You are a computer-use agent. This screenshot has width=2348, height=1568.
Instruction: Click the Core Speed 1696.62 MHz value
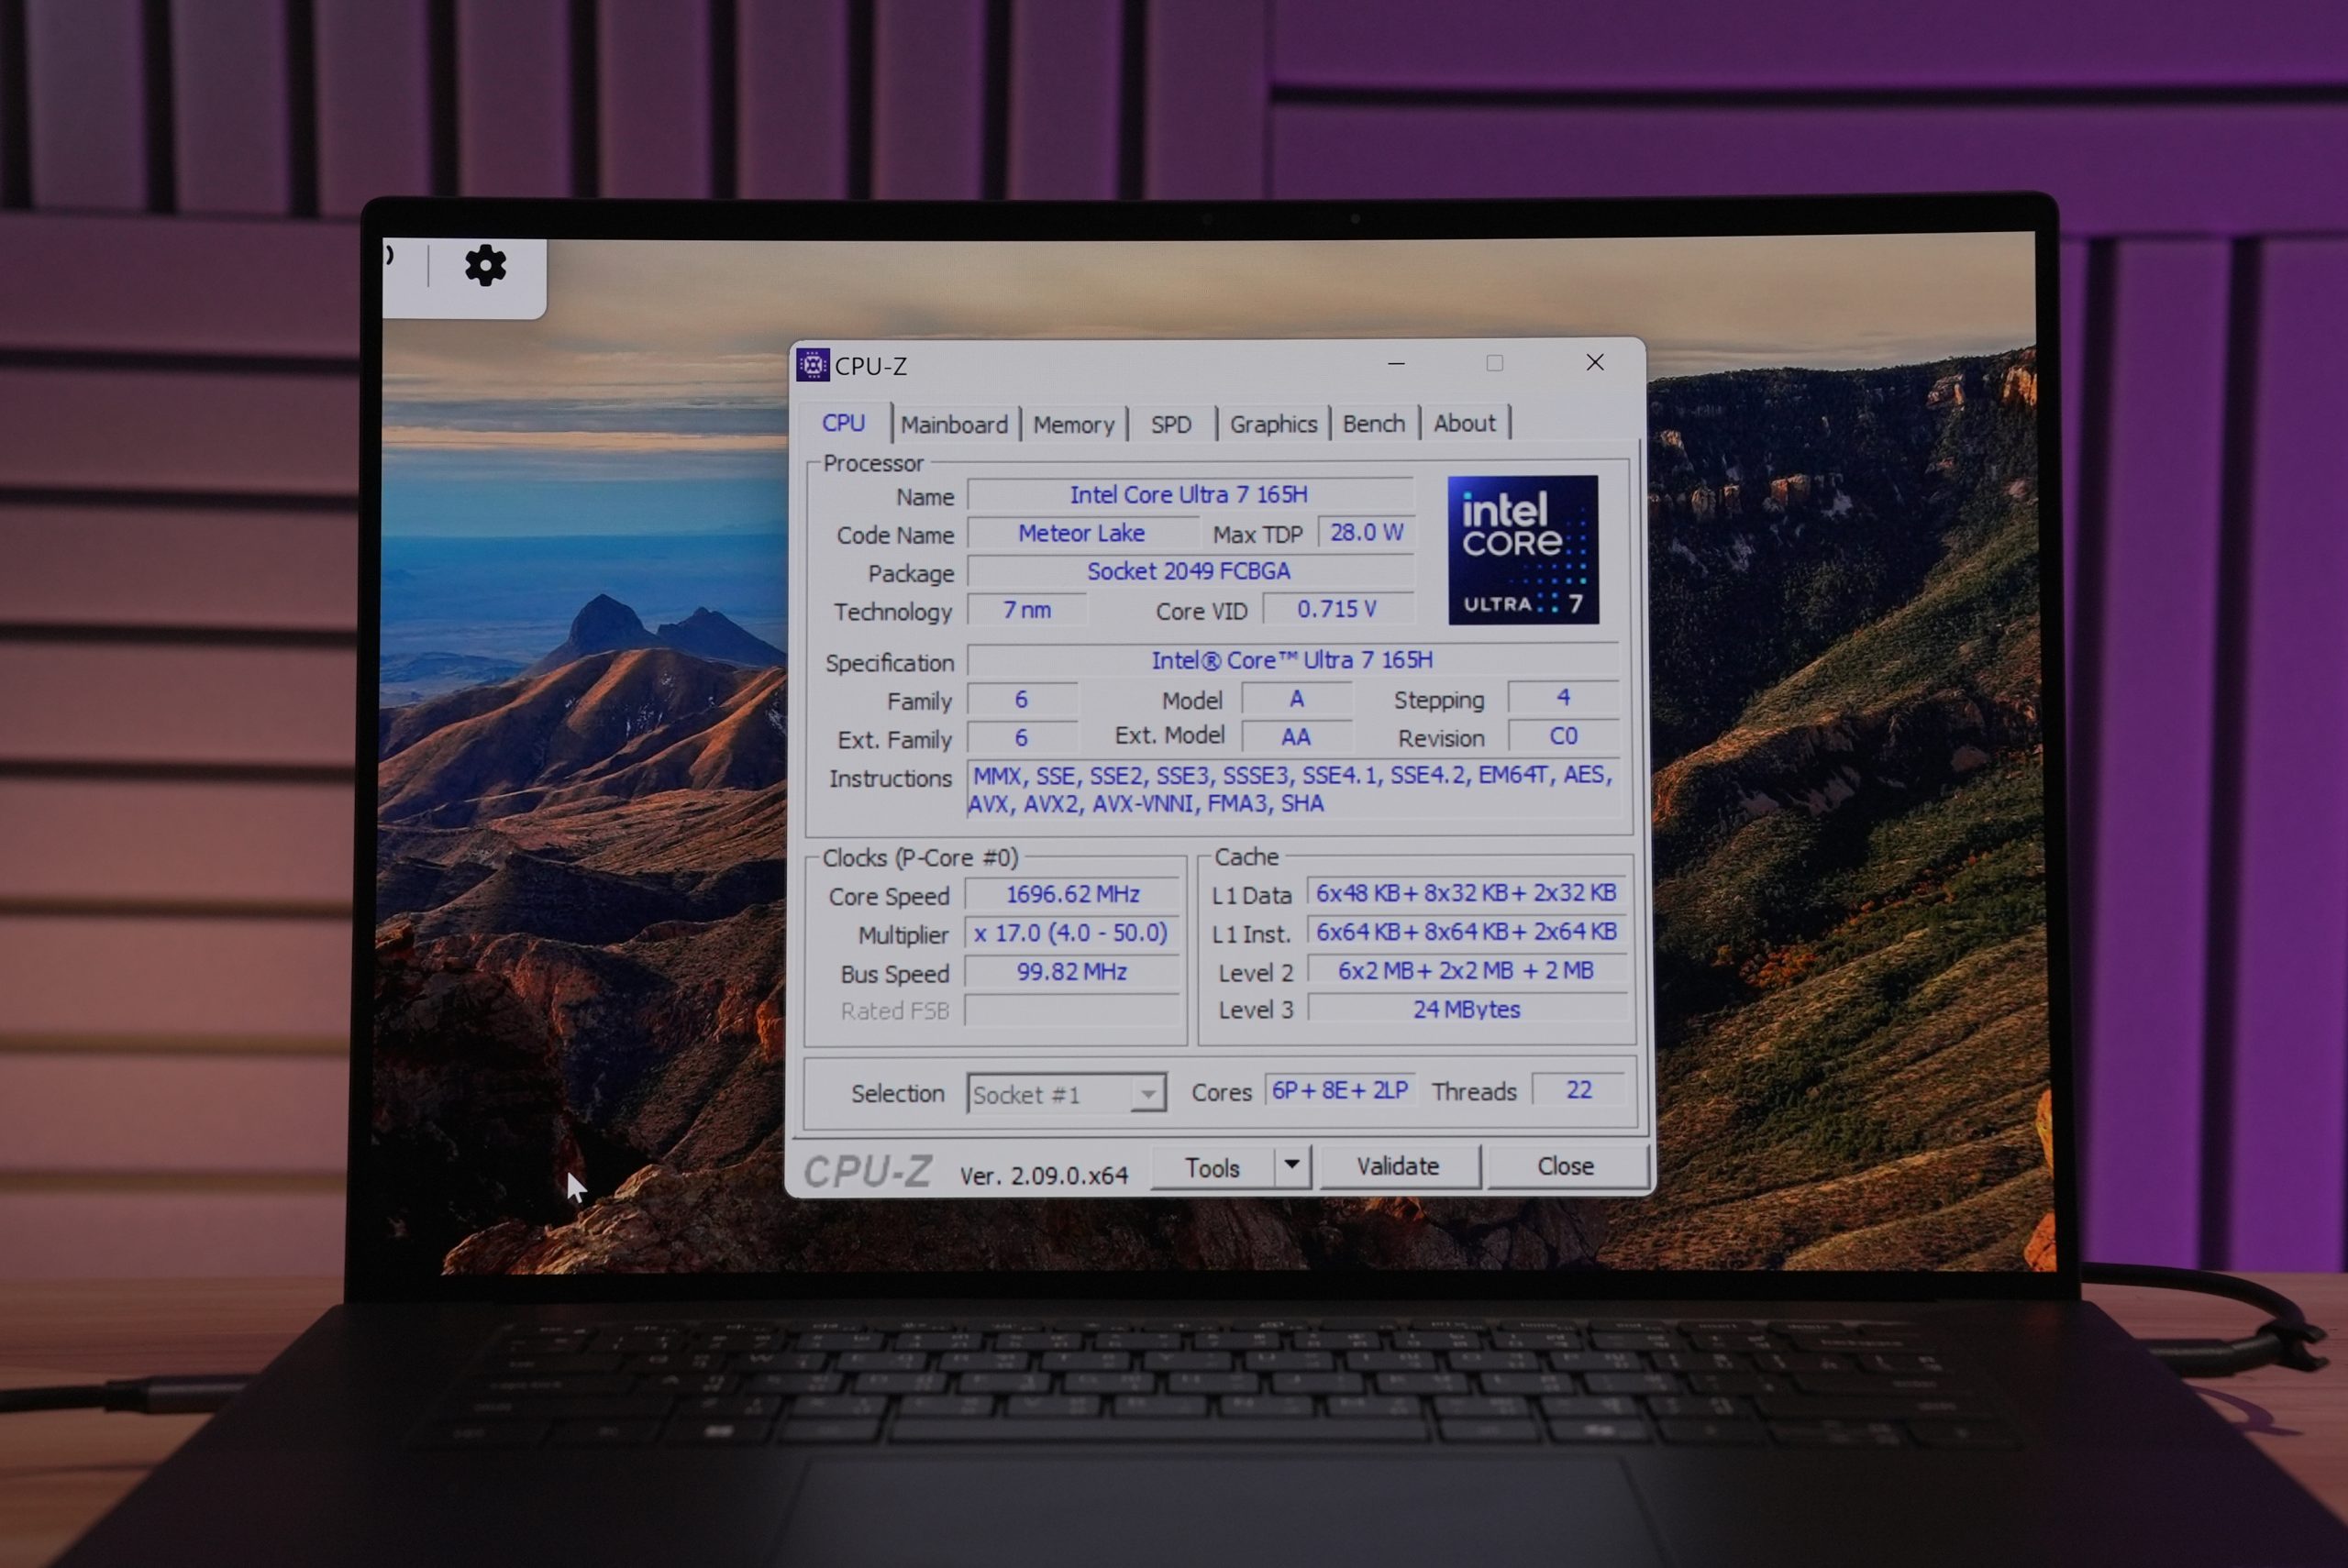1072,894
